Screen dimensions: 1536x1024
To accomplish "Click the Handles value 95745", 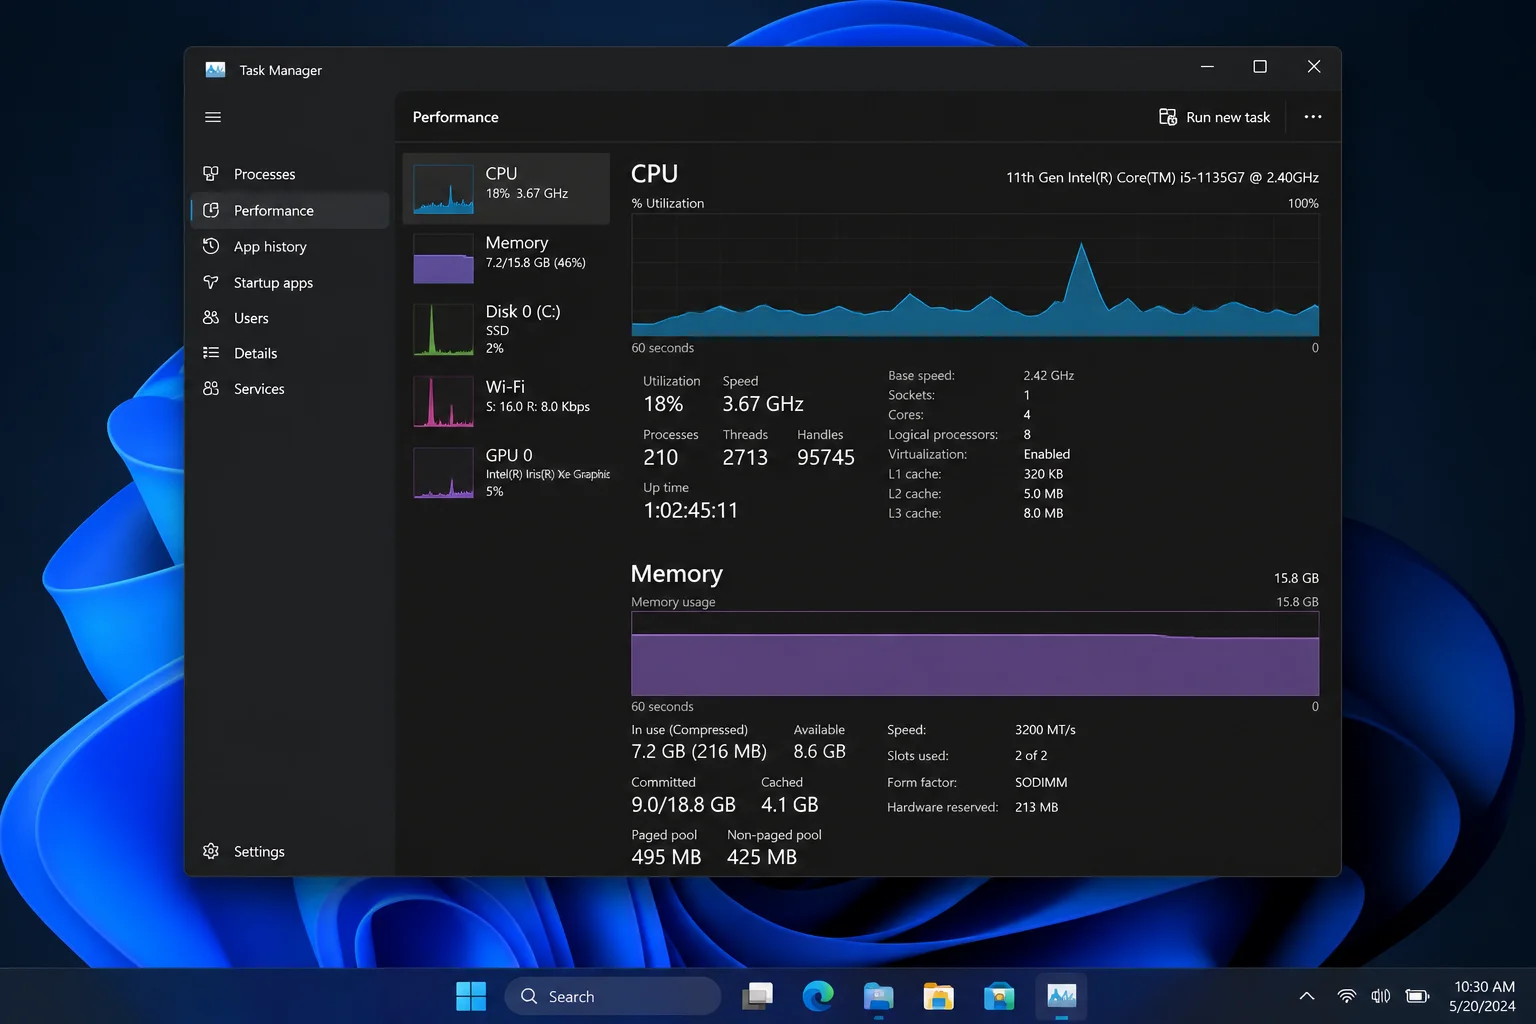I will [x=826, y=457].
